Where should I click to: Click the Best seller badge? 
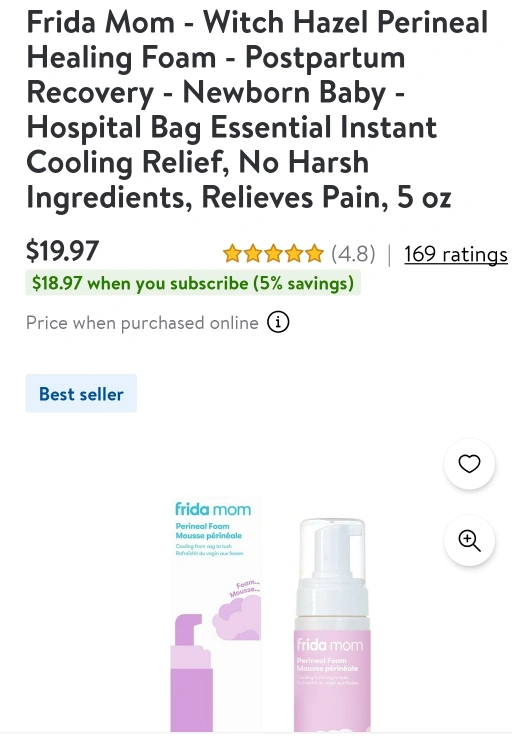point(81,393)
